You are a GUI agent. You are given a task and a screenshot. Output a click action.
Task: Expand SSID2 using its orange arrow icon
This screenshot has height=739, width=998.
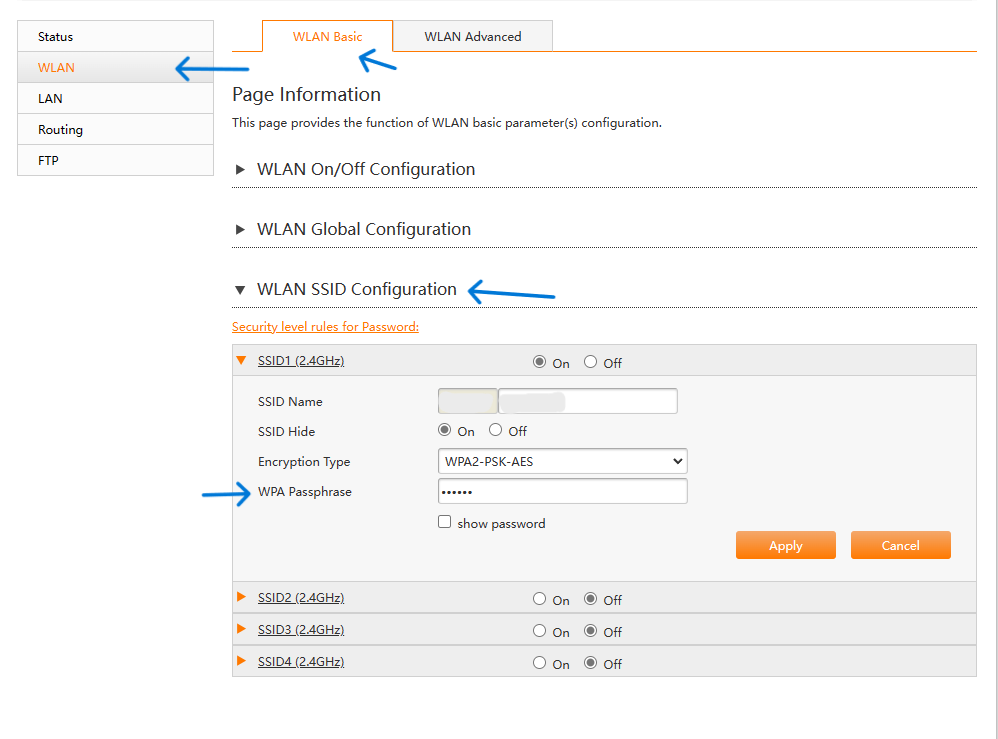(x=241, y=598)
